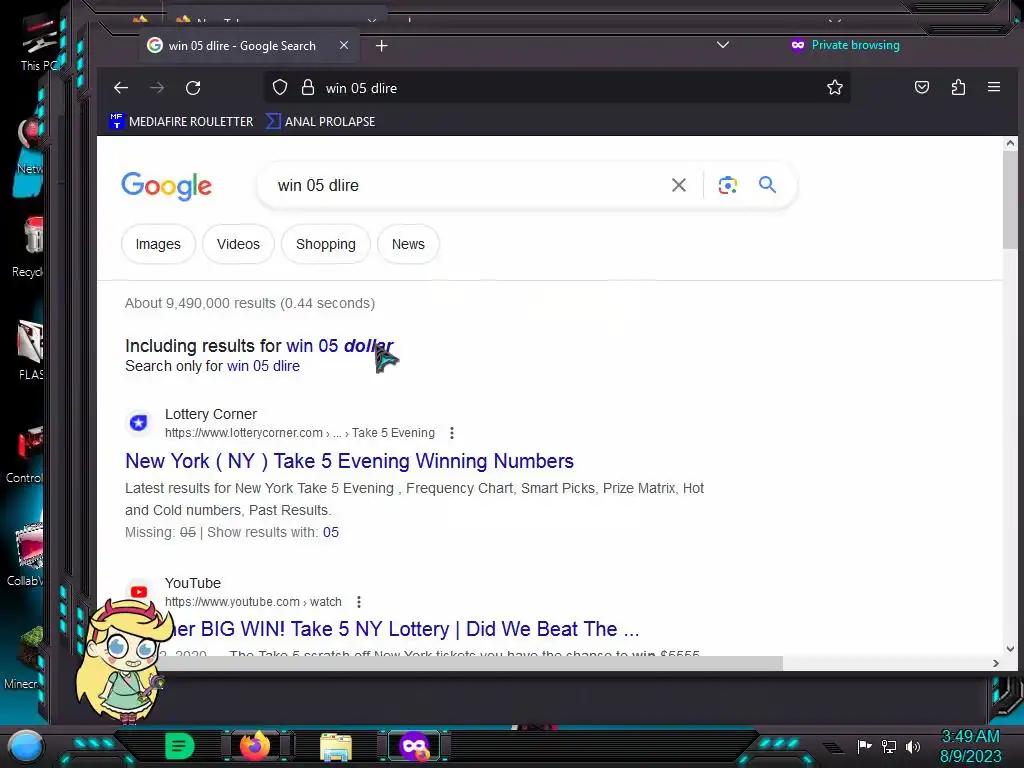Click the volume speaker tray icon
This screenshot has height=768, width=1024.
point(913,746)
